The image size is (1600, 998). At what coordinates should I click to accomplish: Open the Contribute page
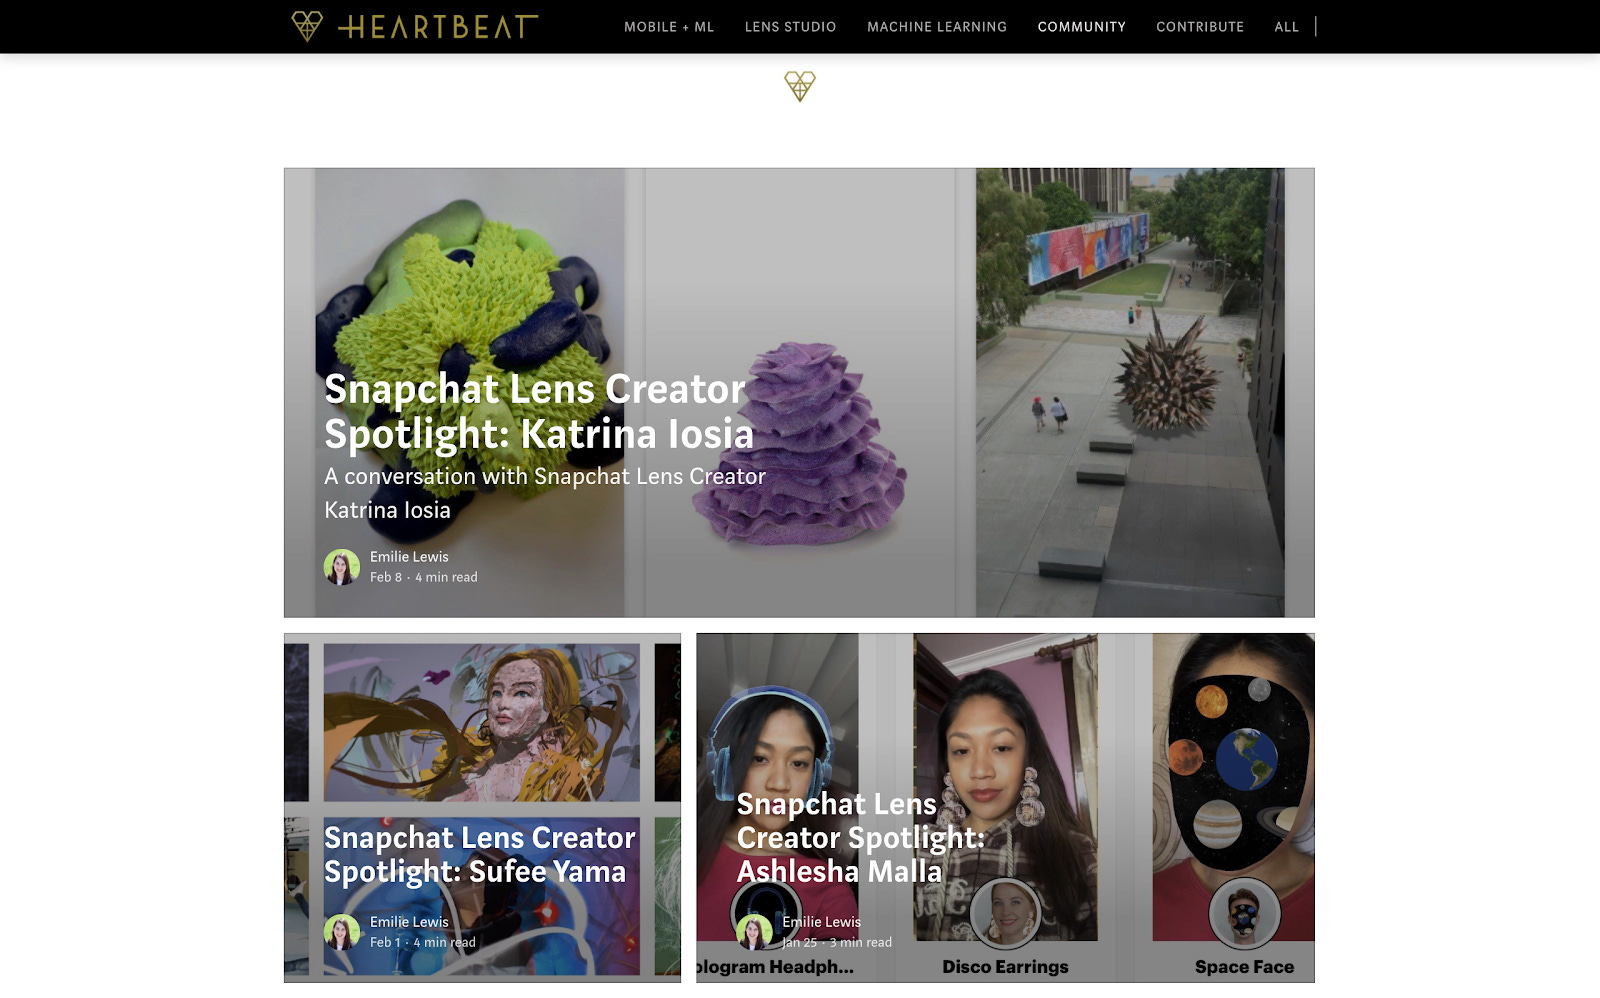point(1200,27)
